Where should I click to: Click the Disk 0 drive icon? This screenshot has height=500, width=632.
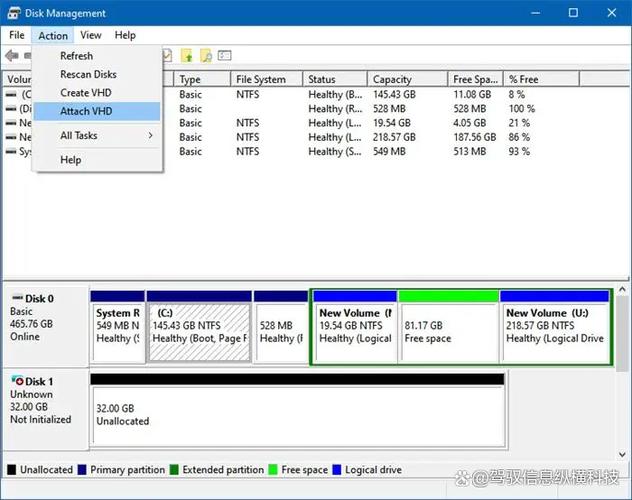pyautogui.click(x=17, y=298)
